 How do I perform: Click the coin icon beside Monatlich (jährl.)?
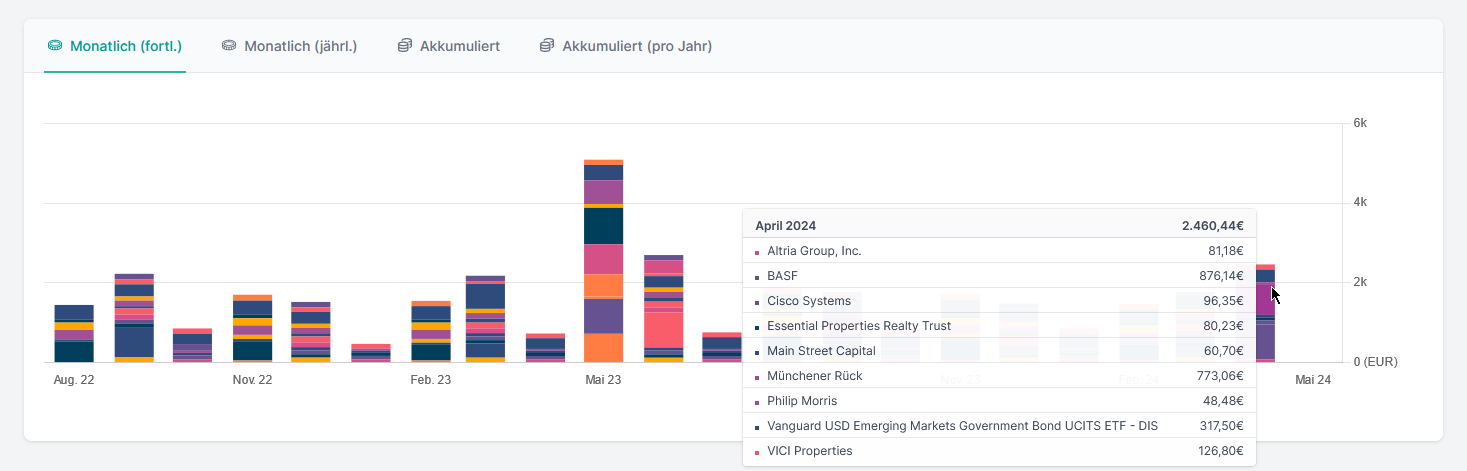[229, 46]
